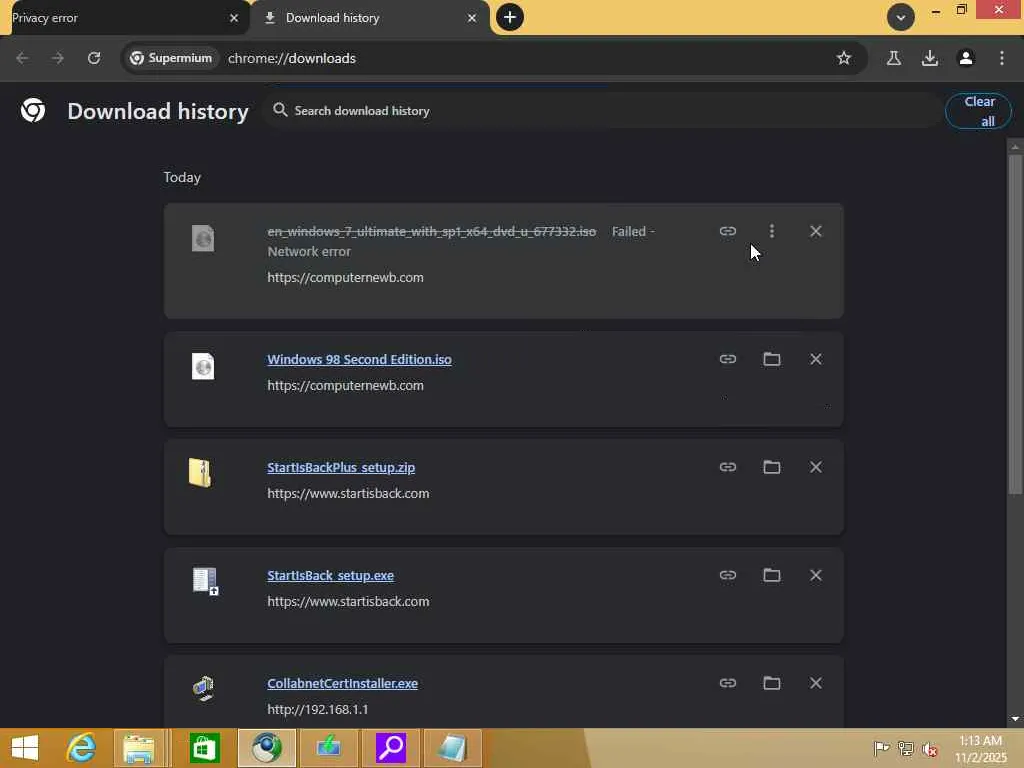1024x768 pixels.
Task: Click the network tray icon
Action: pos(905,748)
